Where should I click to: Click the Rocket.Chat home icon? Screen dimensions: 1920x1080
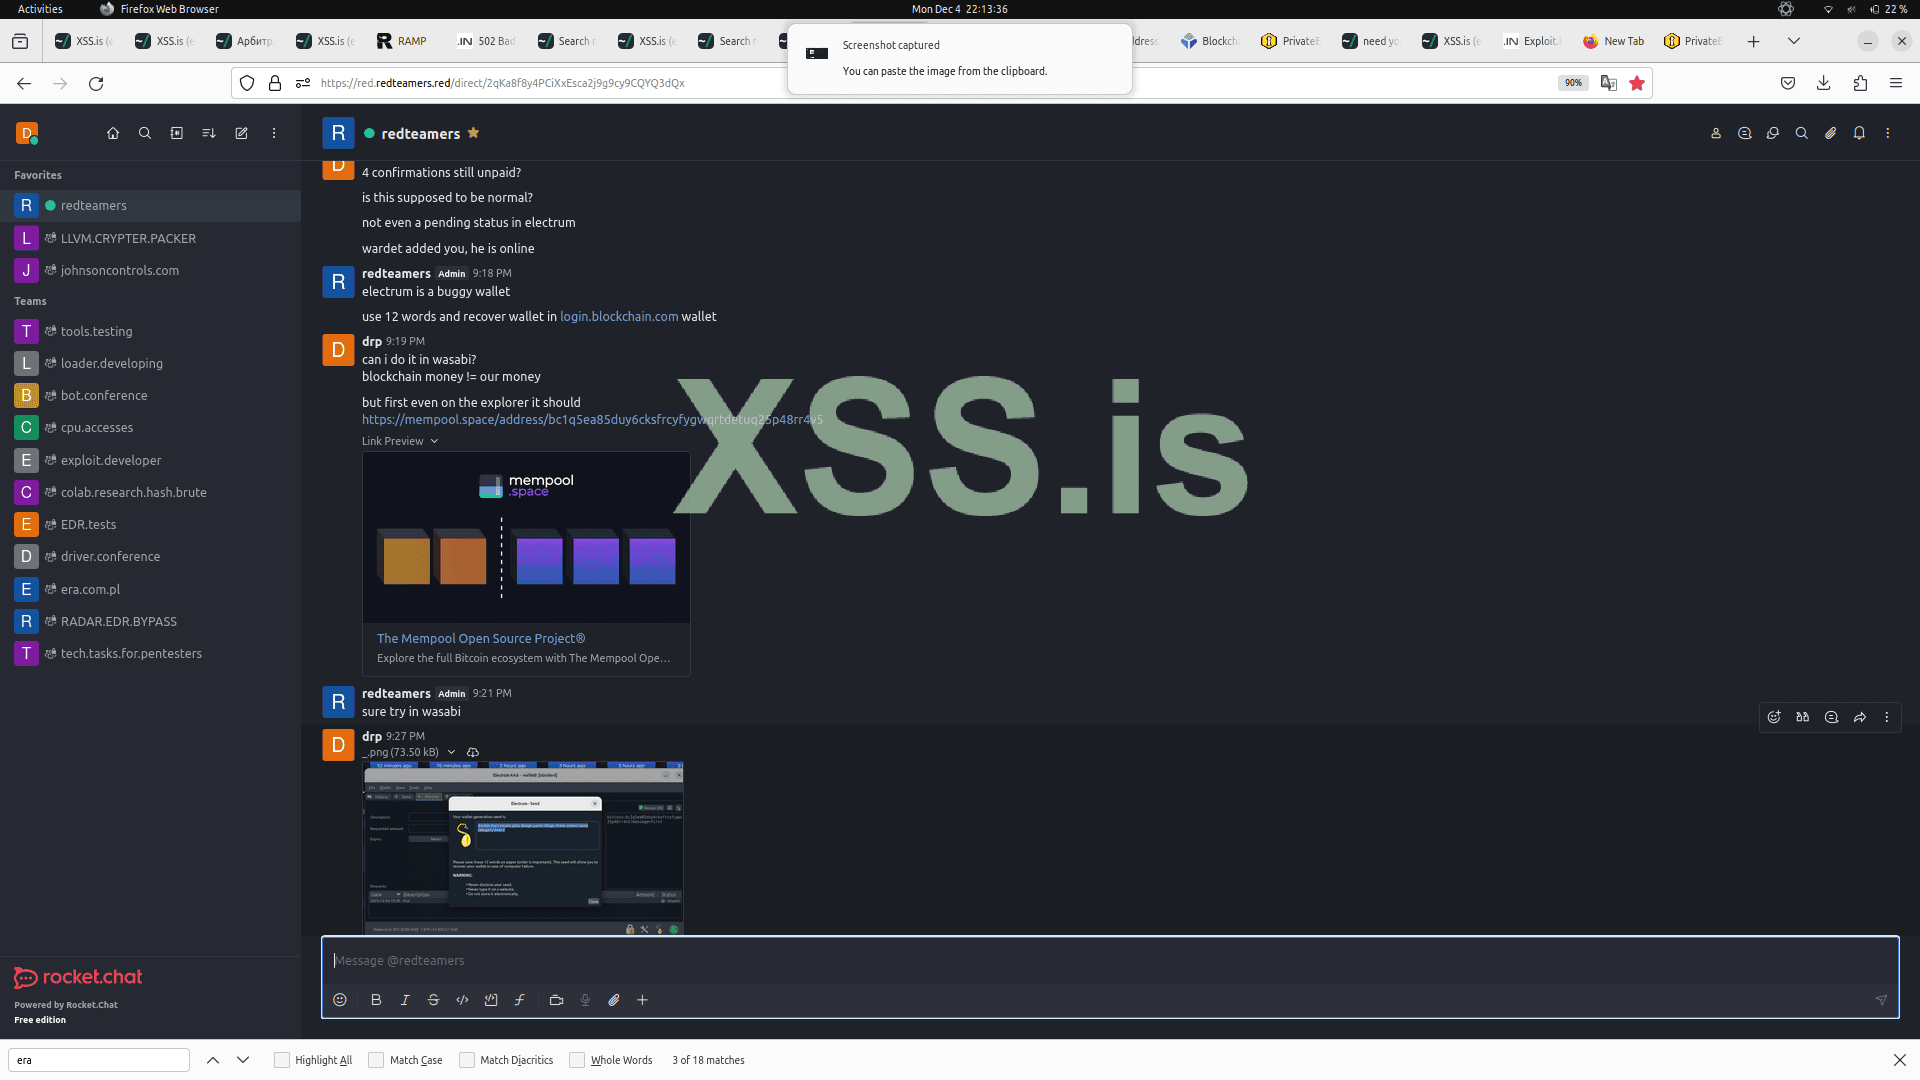[x=113, y=133]
